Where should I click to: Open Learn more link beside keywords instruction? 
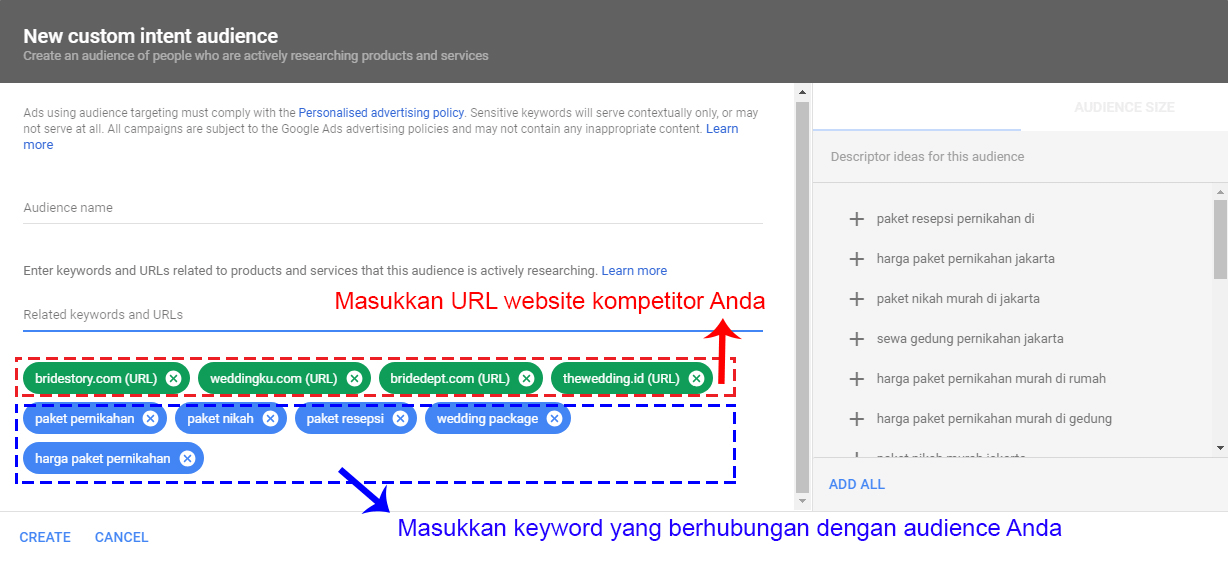click(x=634, y=271)
